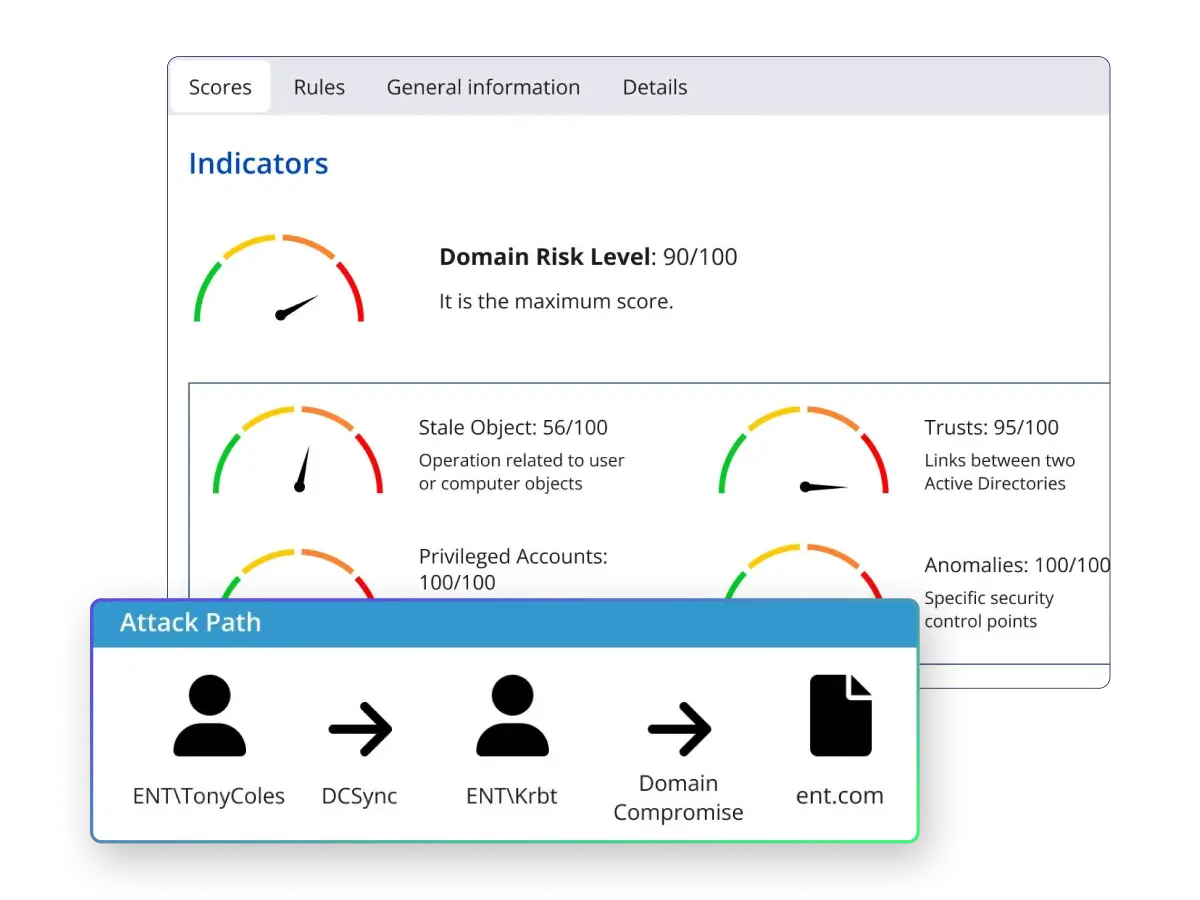
Task: Click the Domain Risk Level gauge
Action: 278,278
